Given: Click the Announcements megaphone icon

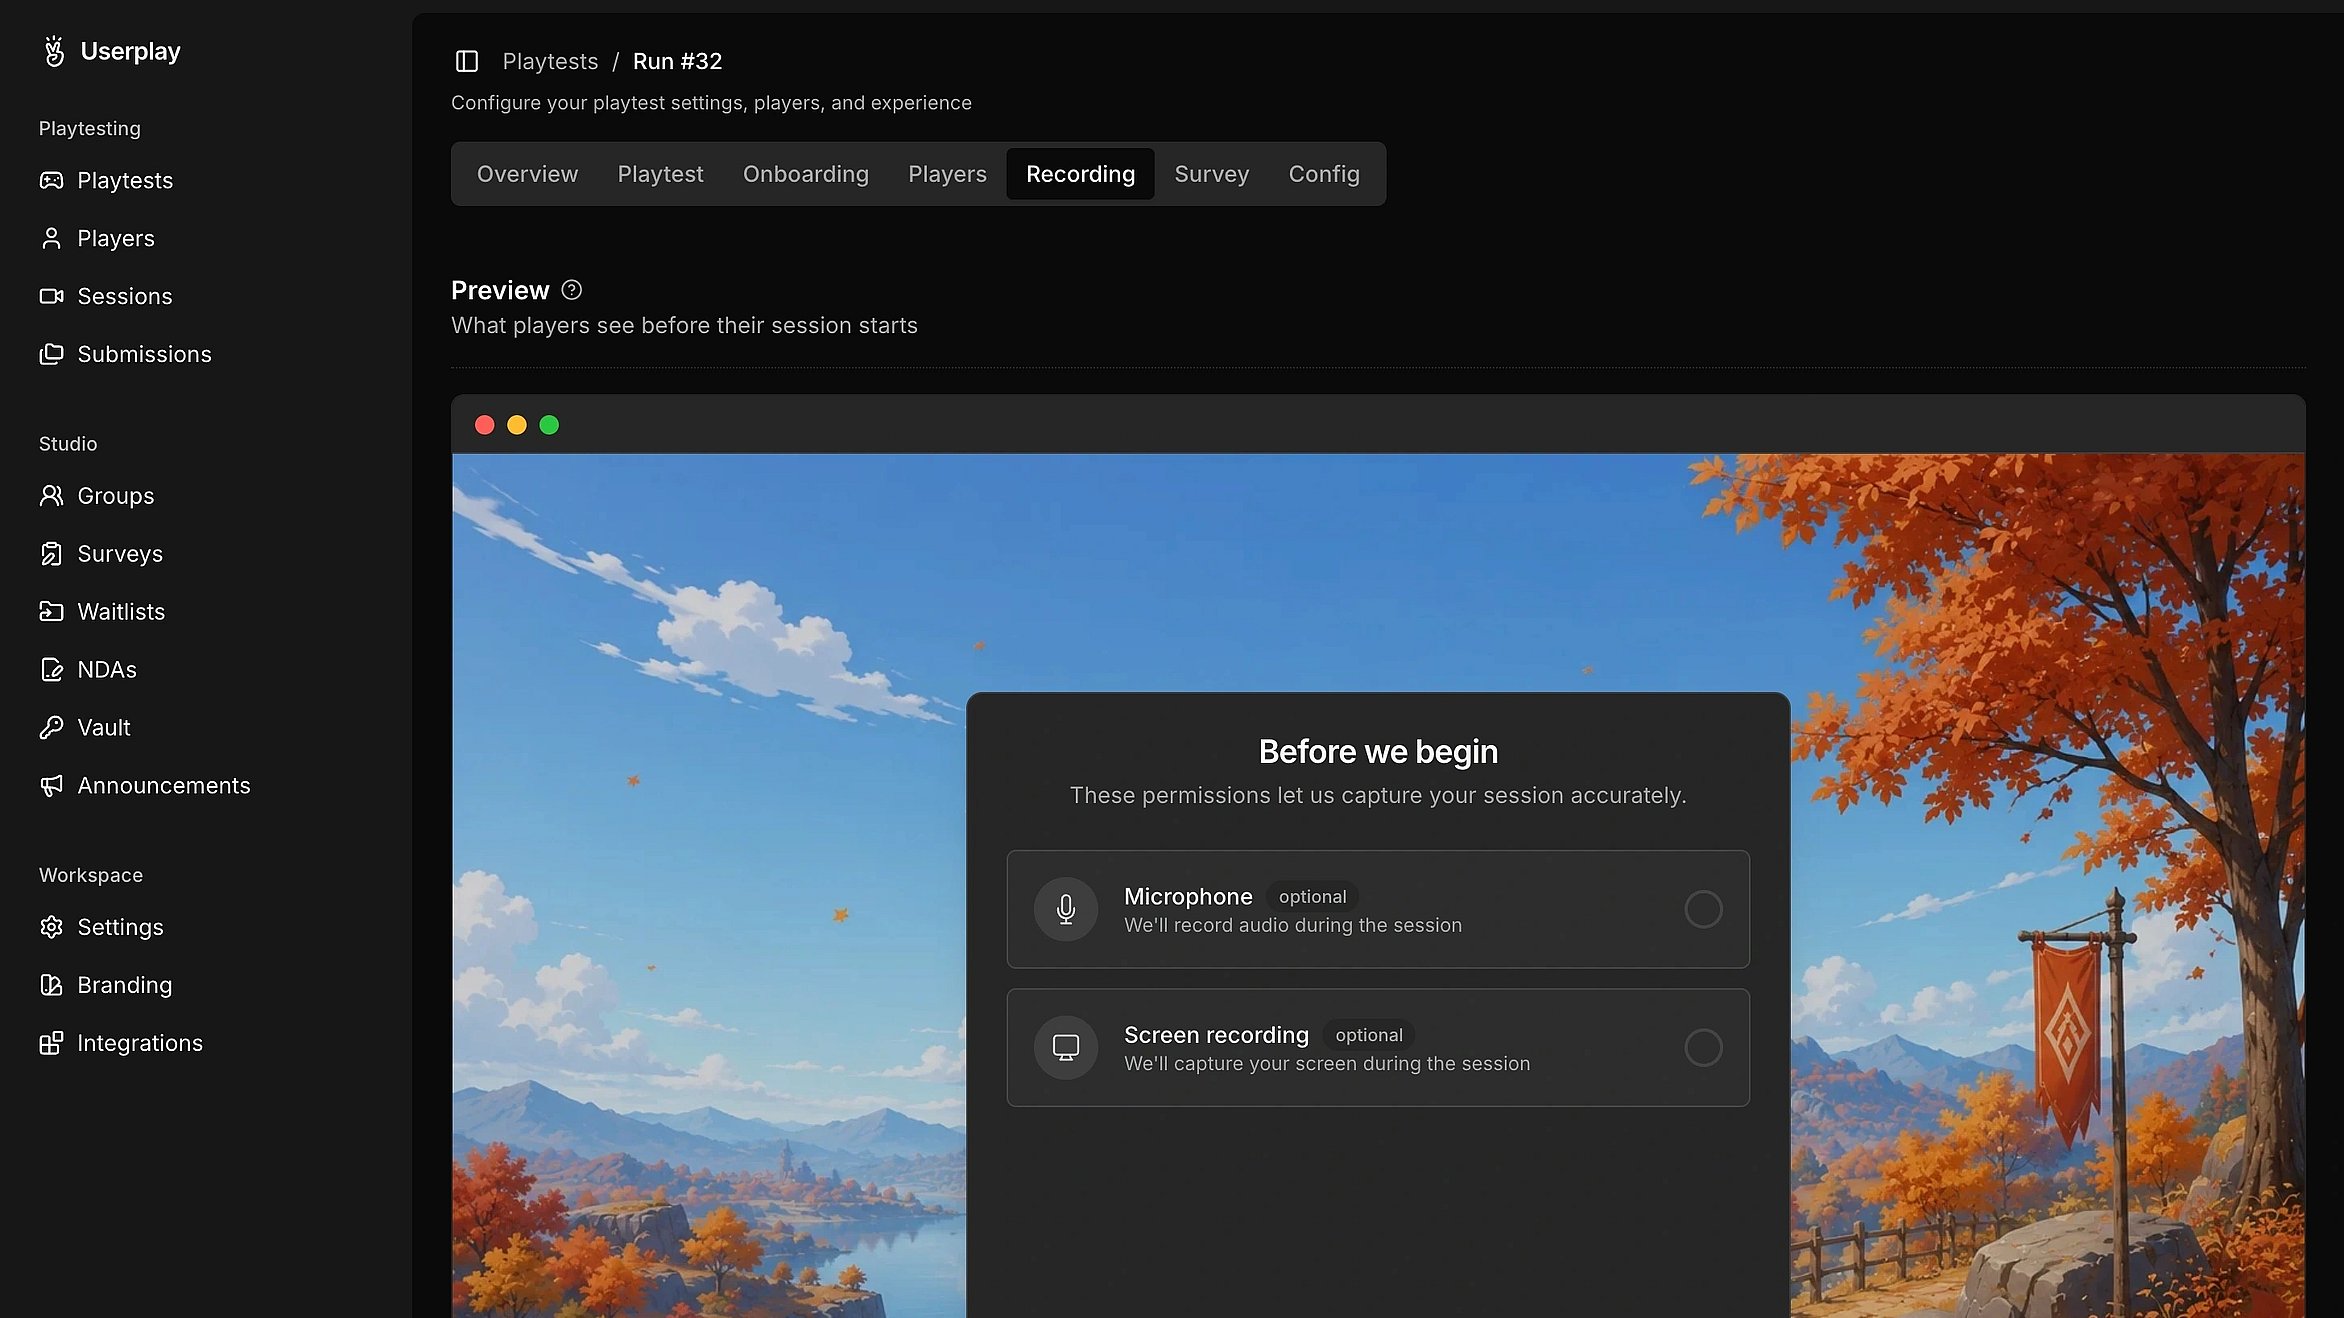Looking at the screenshot, I should (51, 785).
